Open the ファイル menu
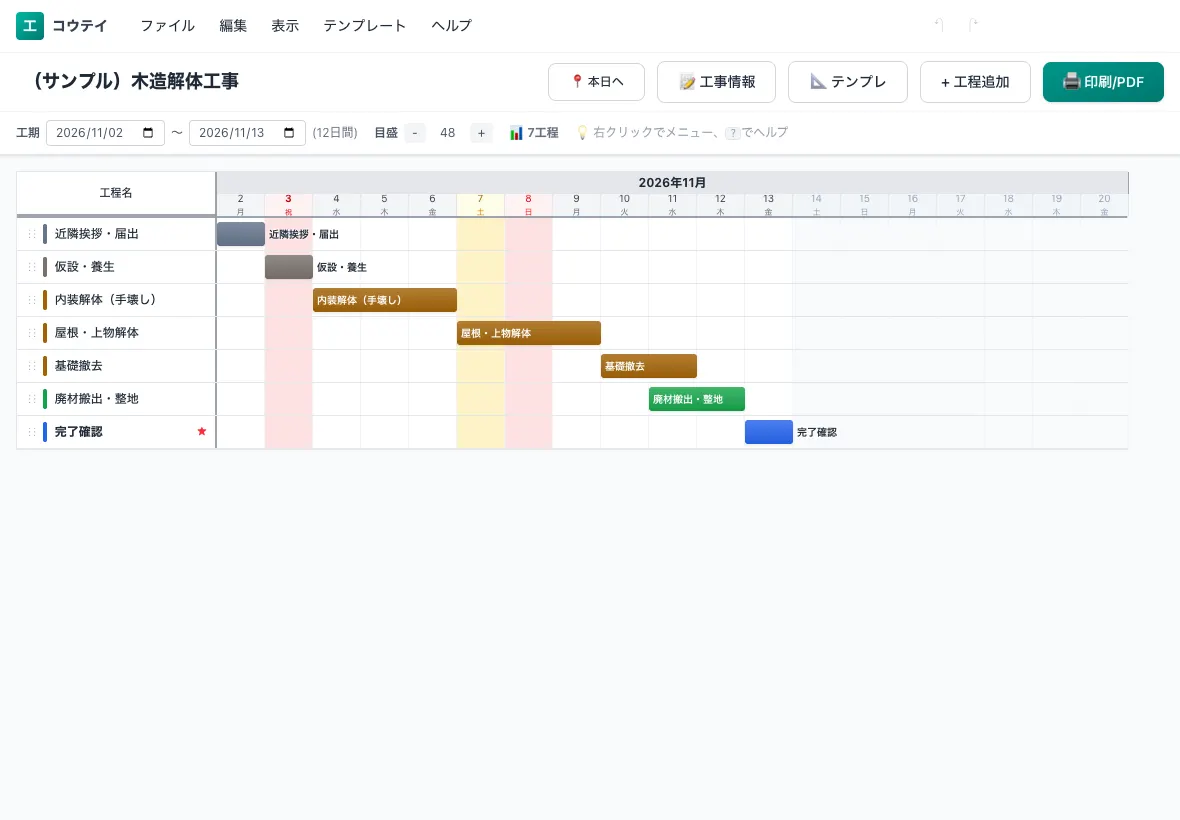Image resolution: width=1180 pixels, height=820 pixels. [x=167, y=26]
